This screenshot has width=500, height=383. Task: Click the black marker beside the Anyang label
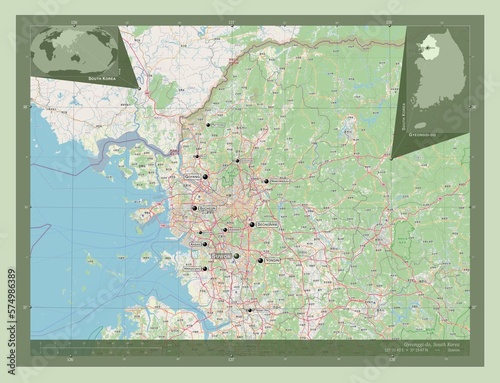225,230
